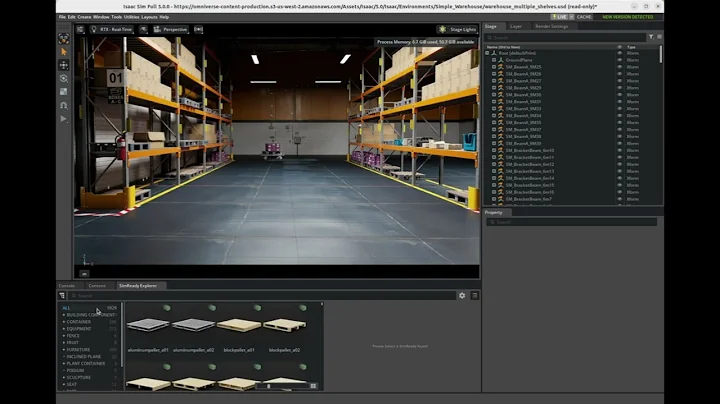Activate the Rotate tool in left toolbar
The height and width of the screenshot is (404, 720).
click(x=64, y=79)
